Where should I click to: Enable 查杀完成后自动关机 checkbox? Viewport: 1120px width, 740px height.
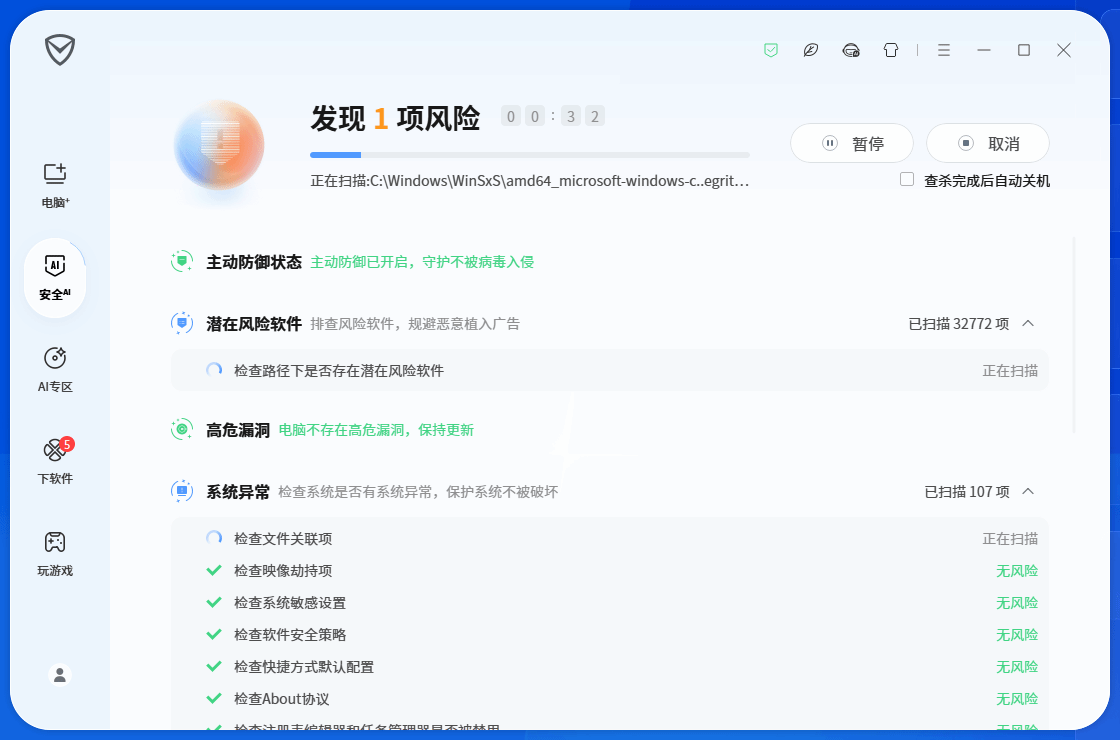tap(907, 179)
